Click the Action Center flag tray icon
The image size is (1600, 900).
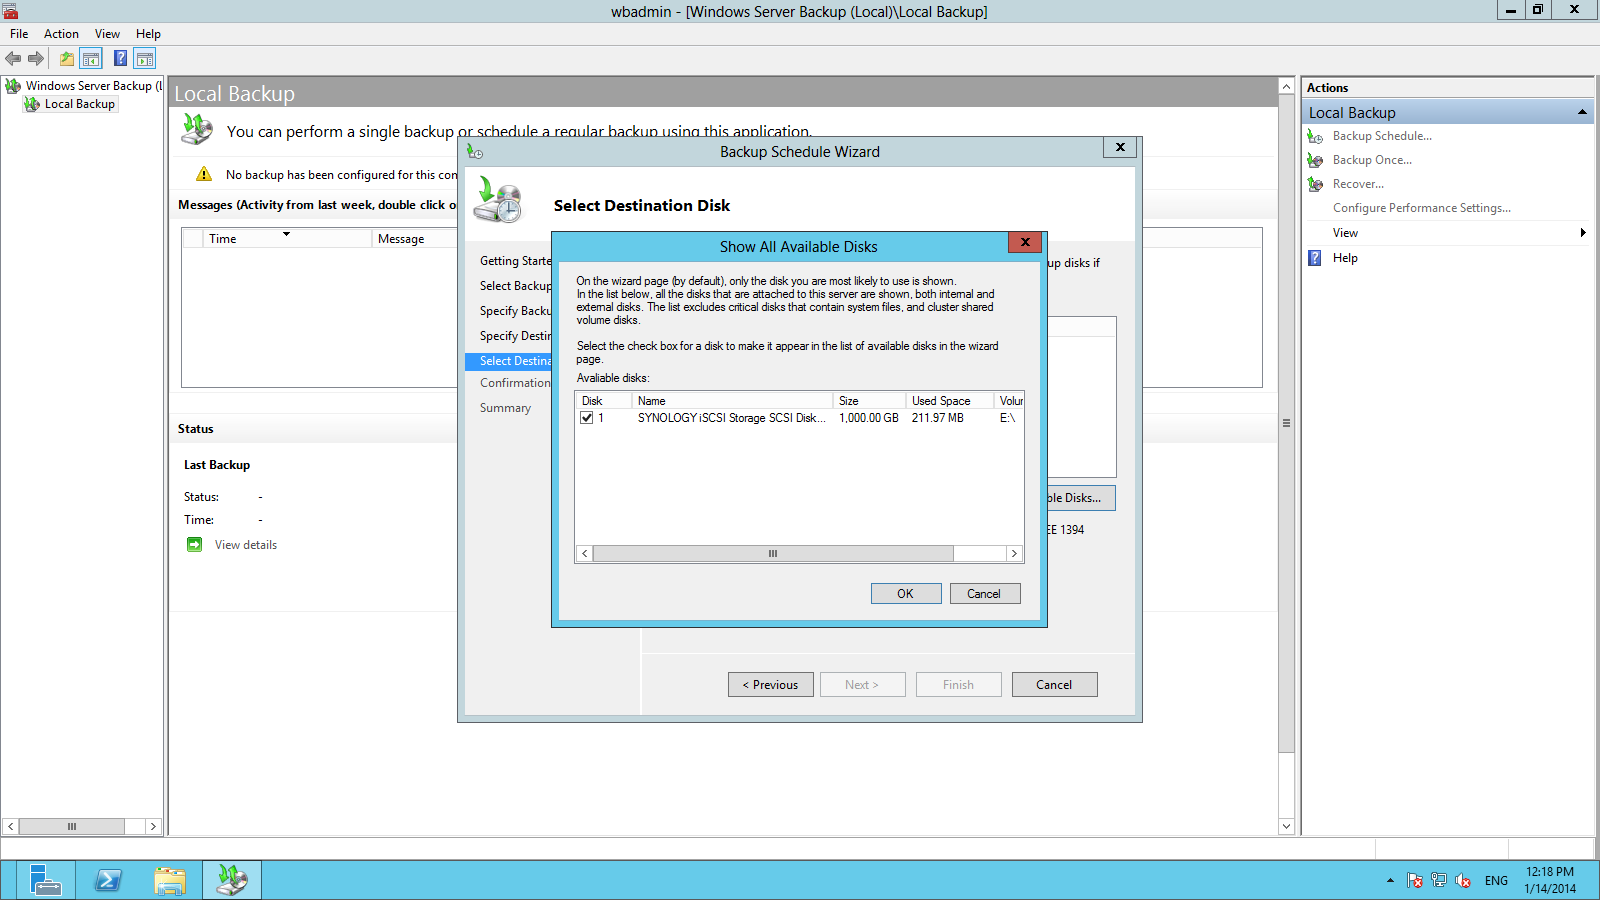pos(1414,881)
